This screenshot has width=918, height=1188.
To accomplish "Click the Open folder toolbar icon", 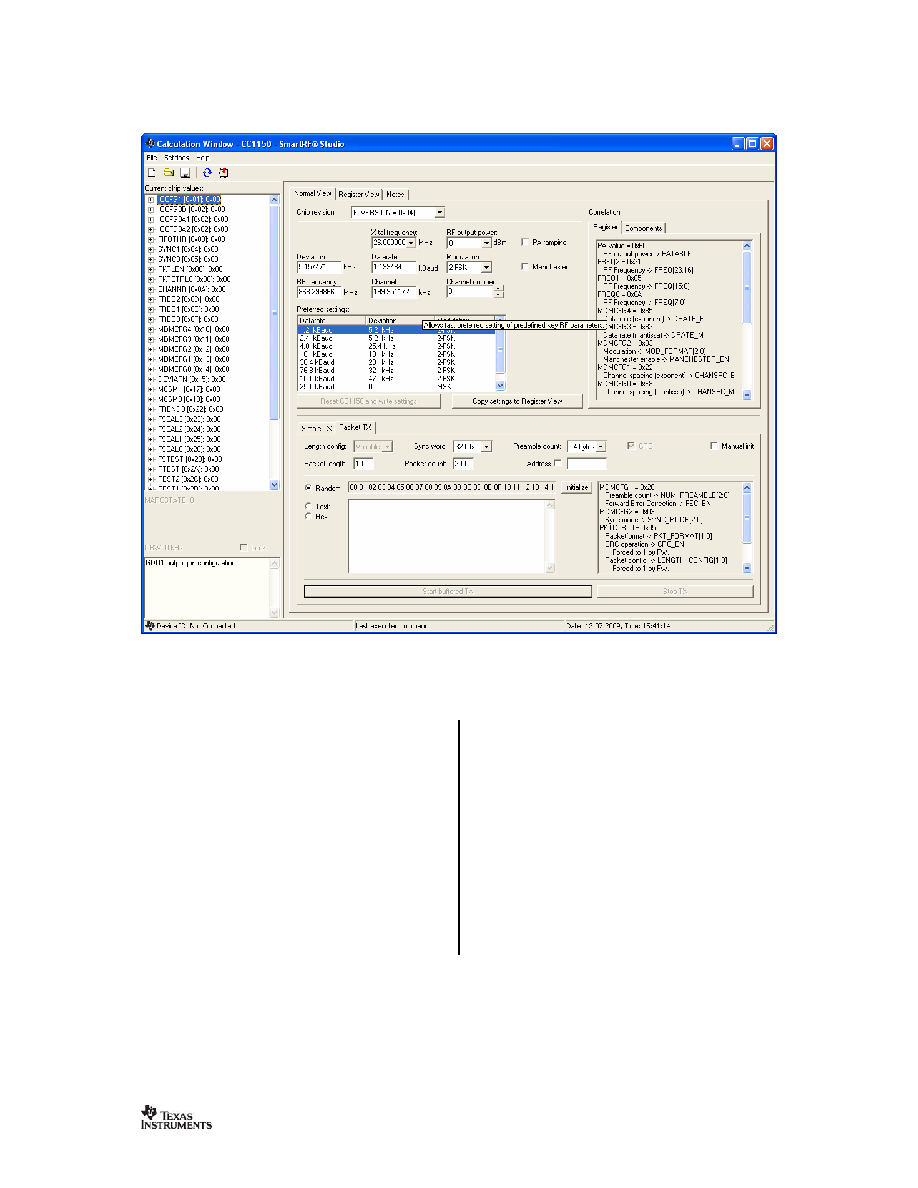I will (x=169, y=173).
